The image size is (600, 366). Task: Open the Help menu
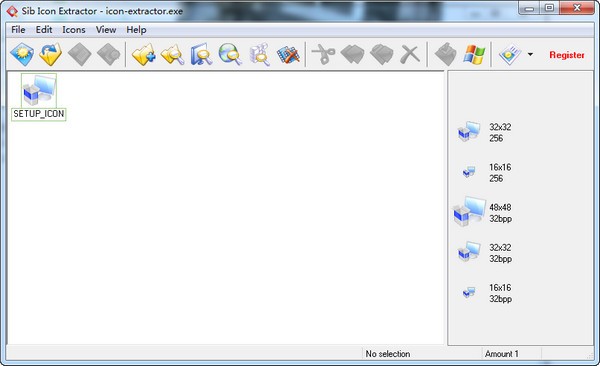136,30
